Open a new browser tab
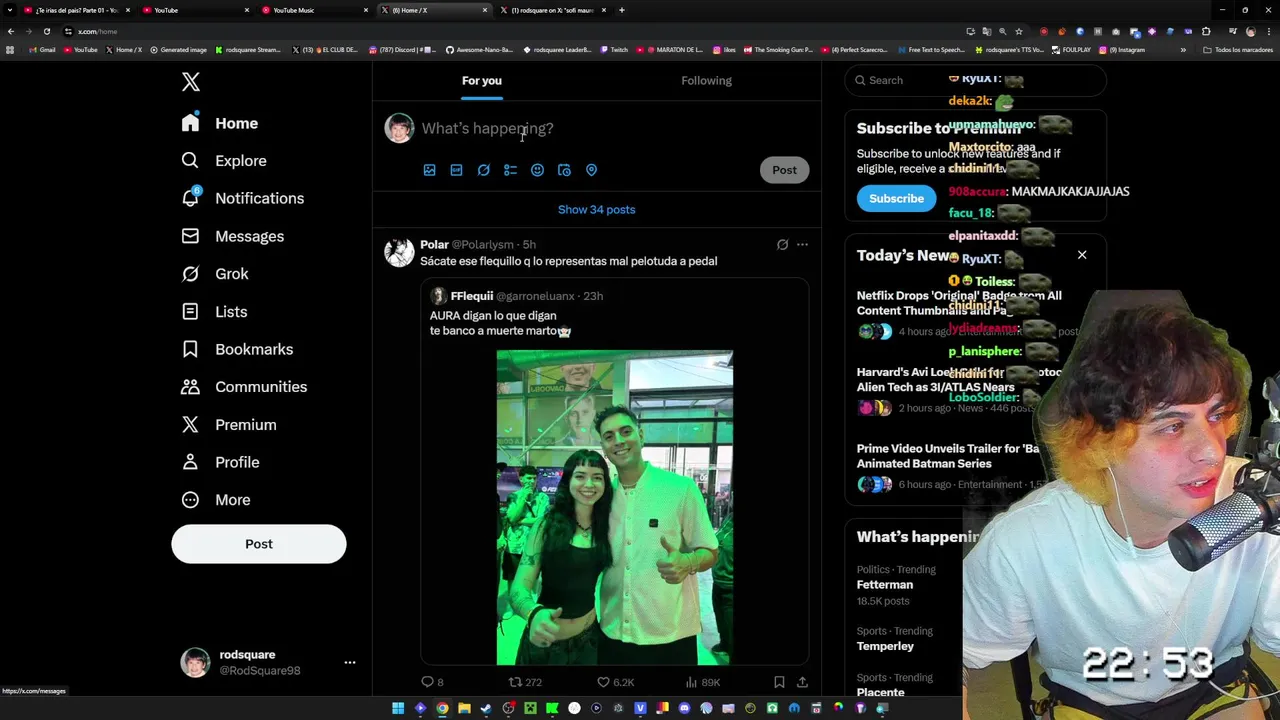This screenshot has height=720, width=1280. pyautogui.click(x=621, y=10)
